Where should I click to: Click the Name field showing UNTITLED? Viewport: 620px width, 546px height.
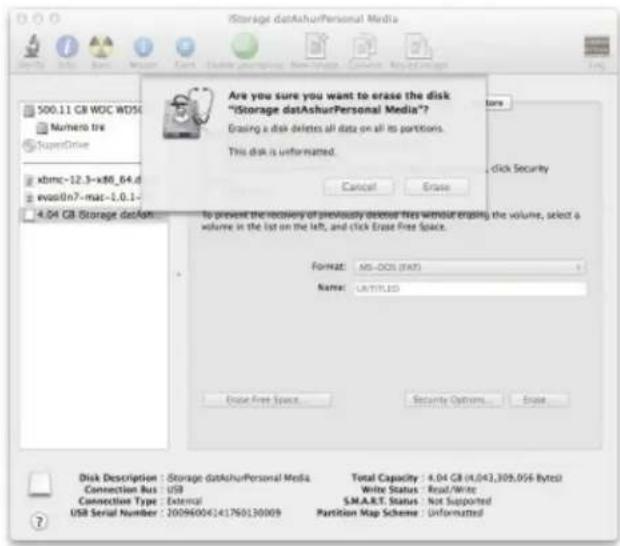(470, 288)
